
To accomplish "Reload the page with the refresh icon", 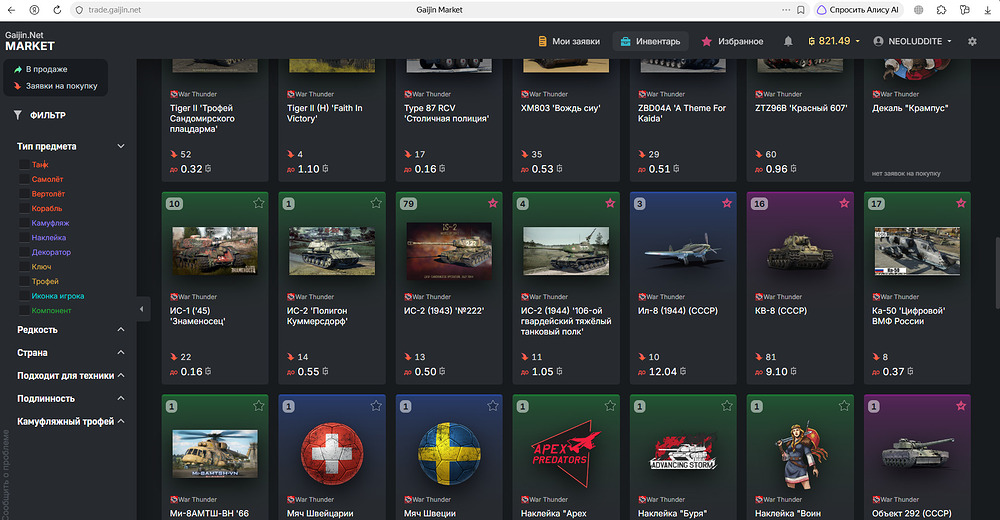I will [57, 10].
